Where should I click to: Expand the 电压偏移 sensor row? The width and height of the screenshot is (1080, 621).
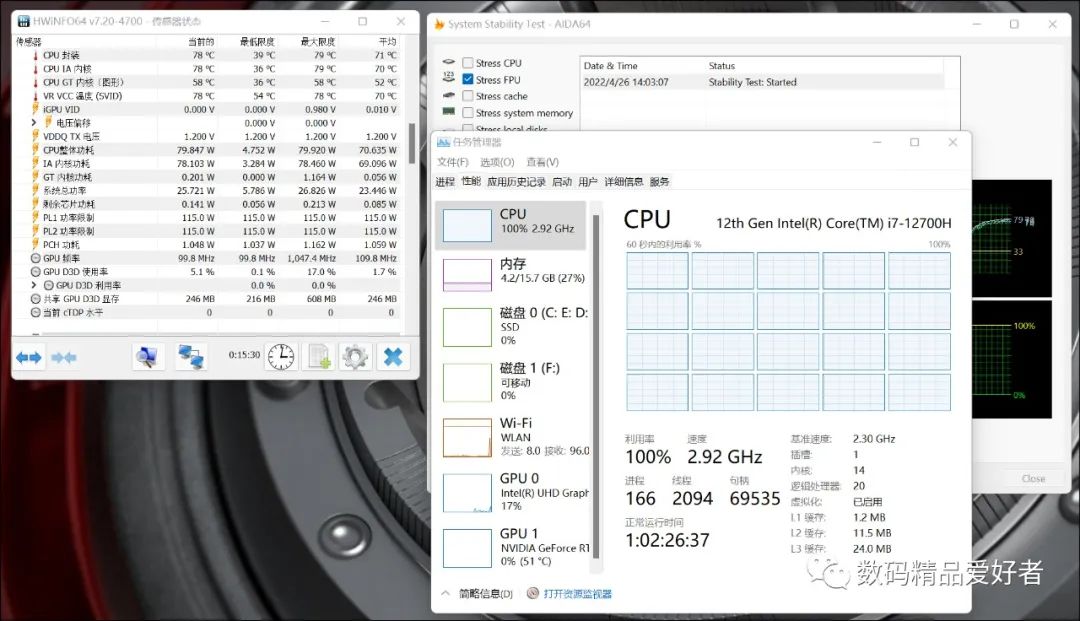[x=33, y=123]
